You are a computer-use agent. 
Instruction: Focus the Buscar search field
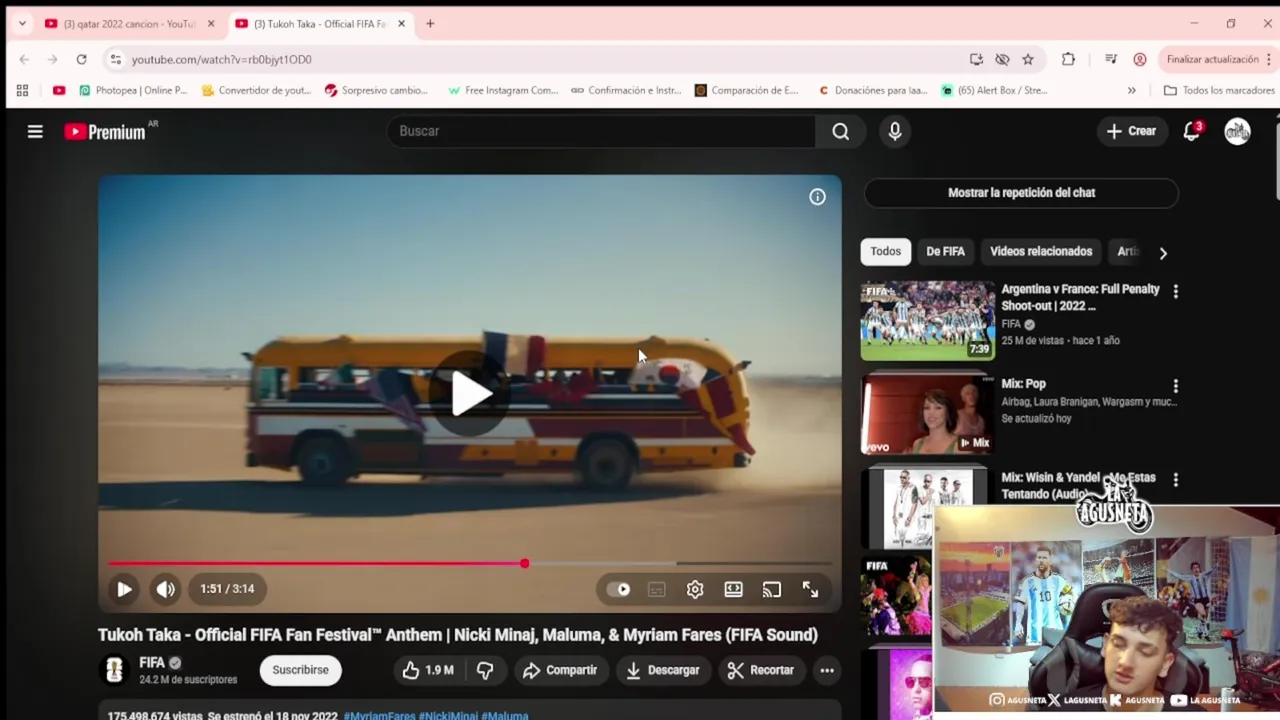[602, 131]
